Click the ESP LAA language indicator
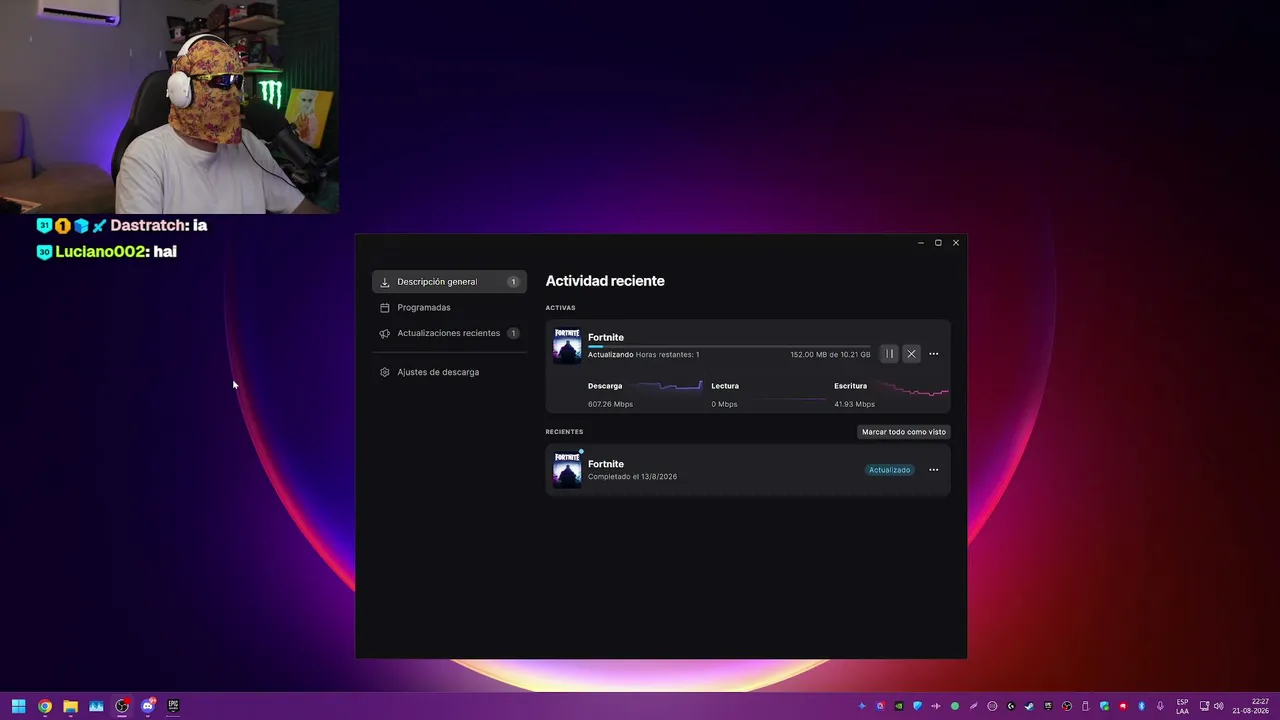The height and width of the screenshot is (720, 1280). click(x=1183, y=706)
